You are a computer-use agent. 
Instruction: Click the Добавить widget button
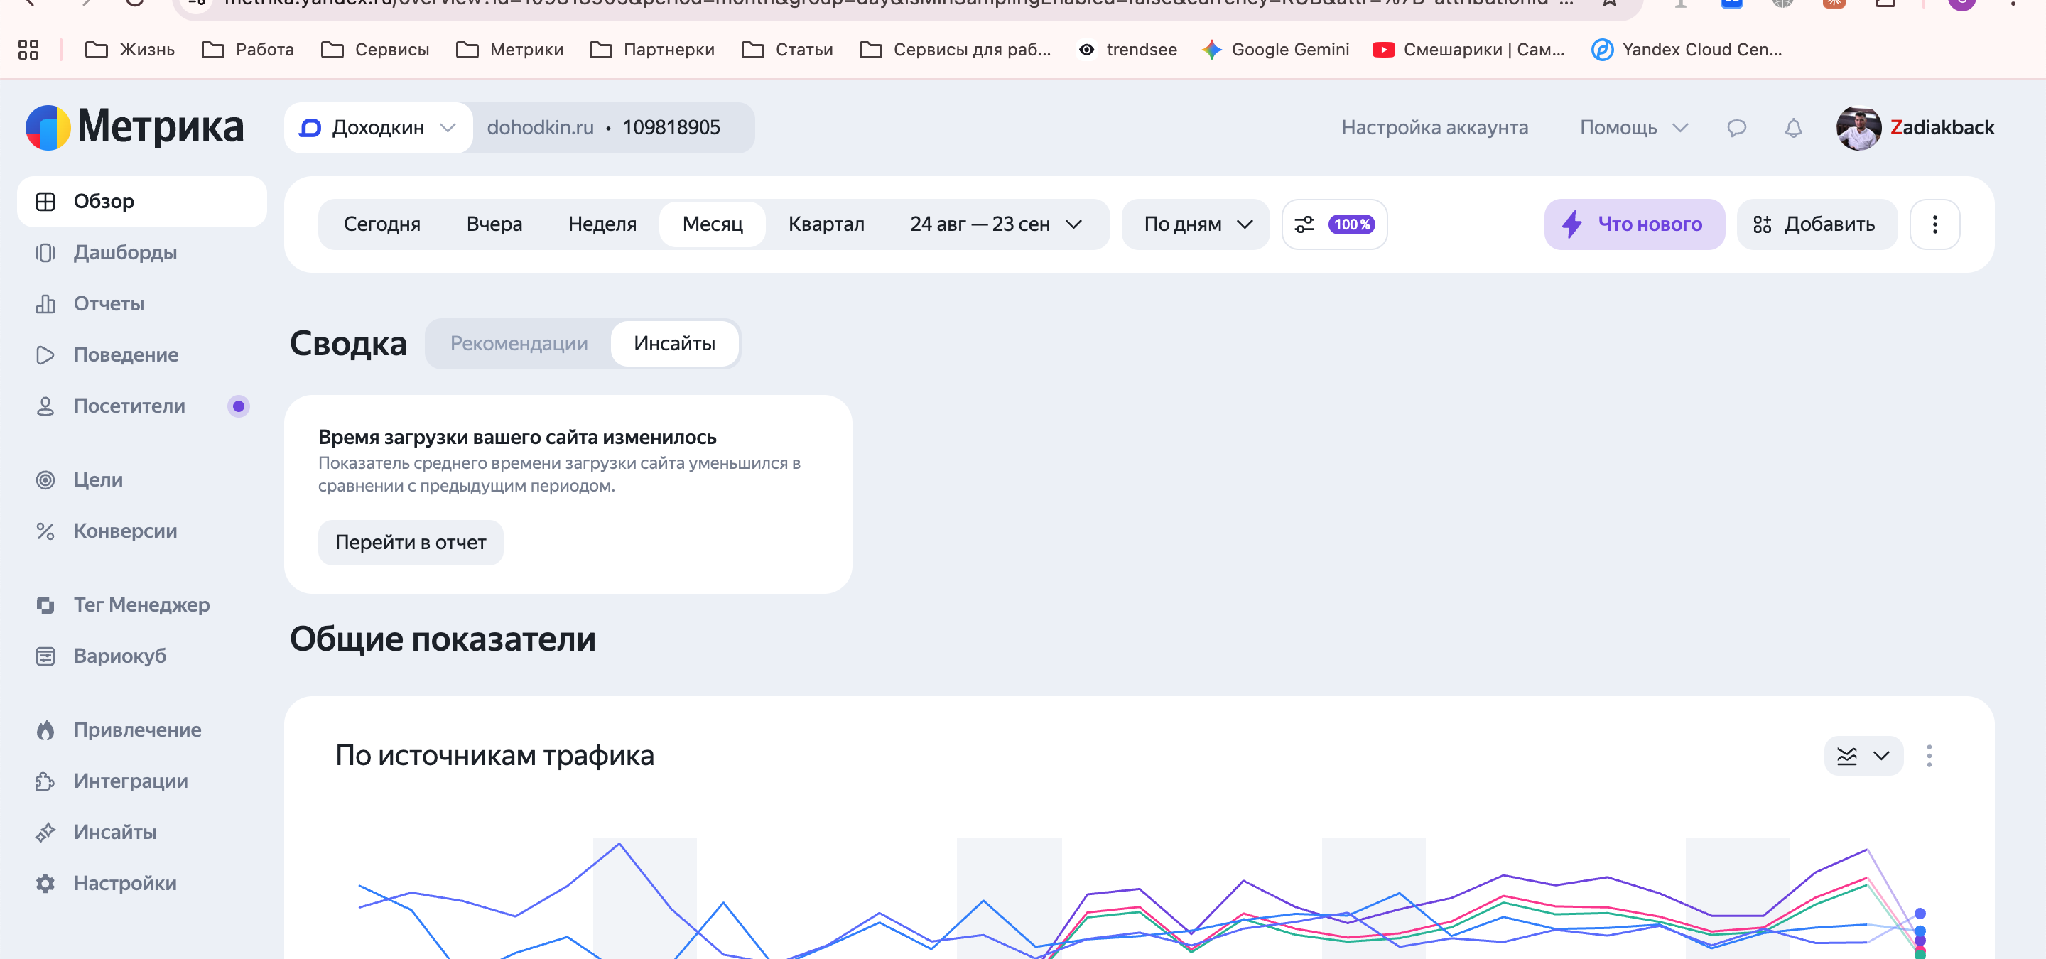pyautogui.click(x=1816, y=224)
